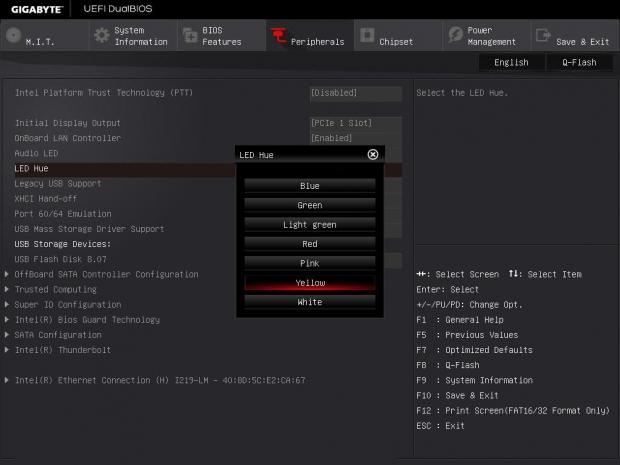This screenshot has height=465, width=620.
Task: Expand Intel(R) Ethernet Connection I219-LM arrow
Action: [7, 380]
